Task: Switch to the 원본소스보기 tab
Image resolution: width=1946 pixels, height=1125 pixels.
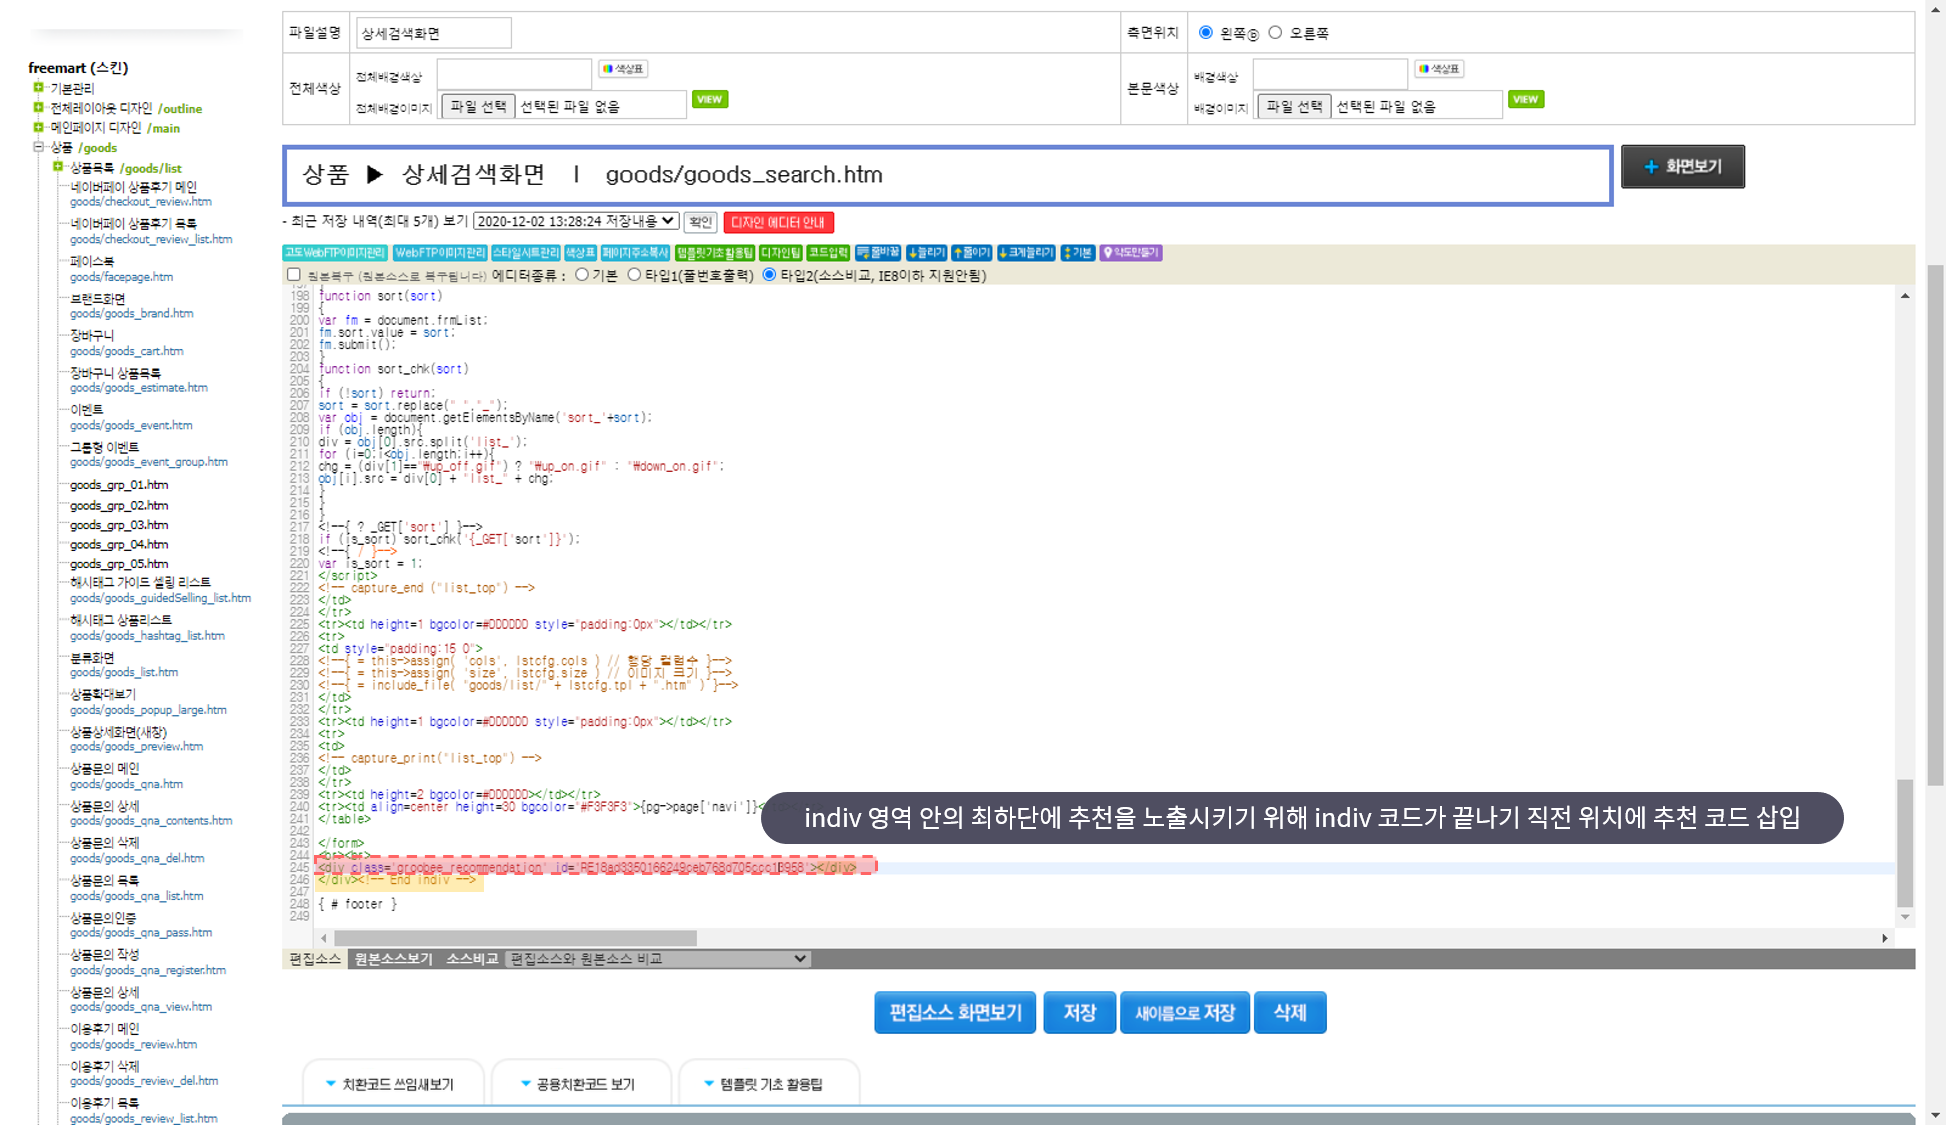Action: 393,959
